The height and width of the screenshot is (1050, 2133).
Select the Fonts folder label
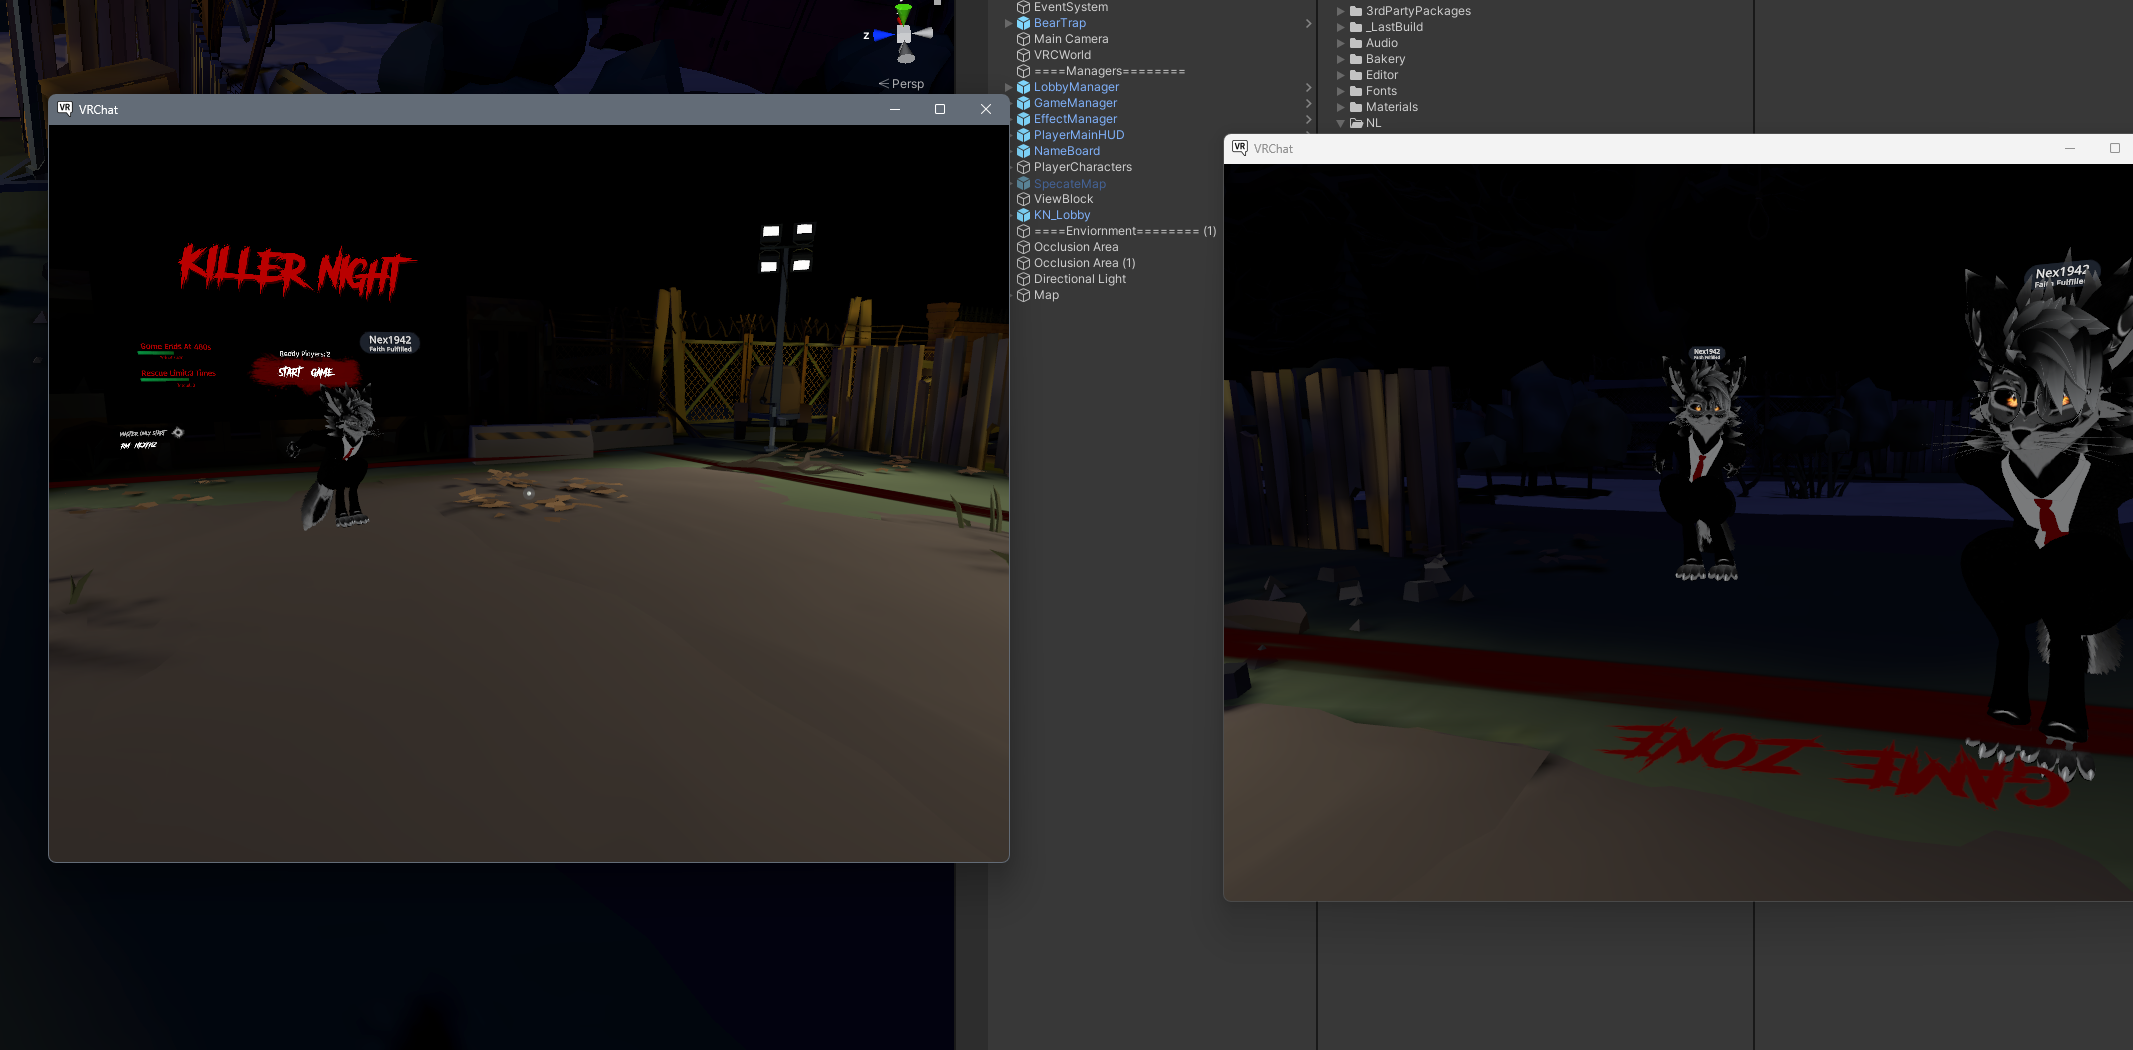(x=1381, y=91)
